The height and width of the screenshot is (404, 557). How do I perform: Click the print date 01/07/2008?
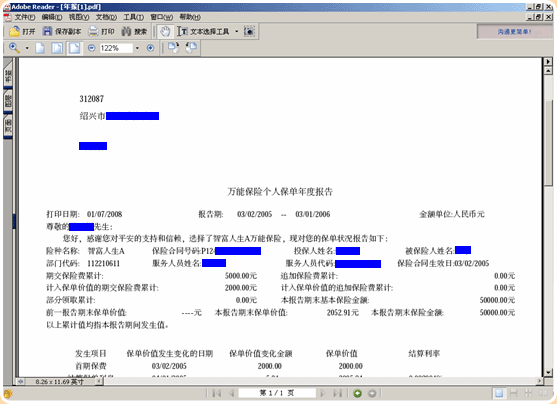pyautogui.click(x=104, y=214)
